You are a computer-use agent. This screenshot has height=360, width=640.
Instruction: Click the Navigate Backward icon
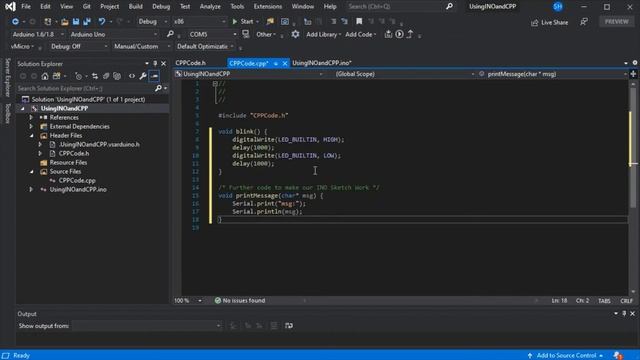point(15,21)
